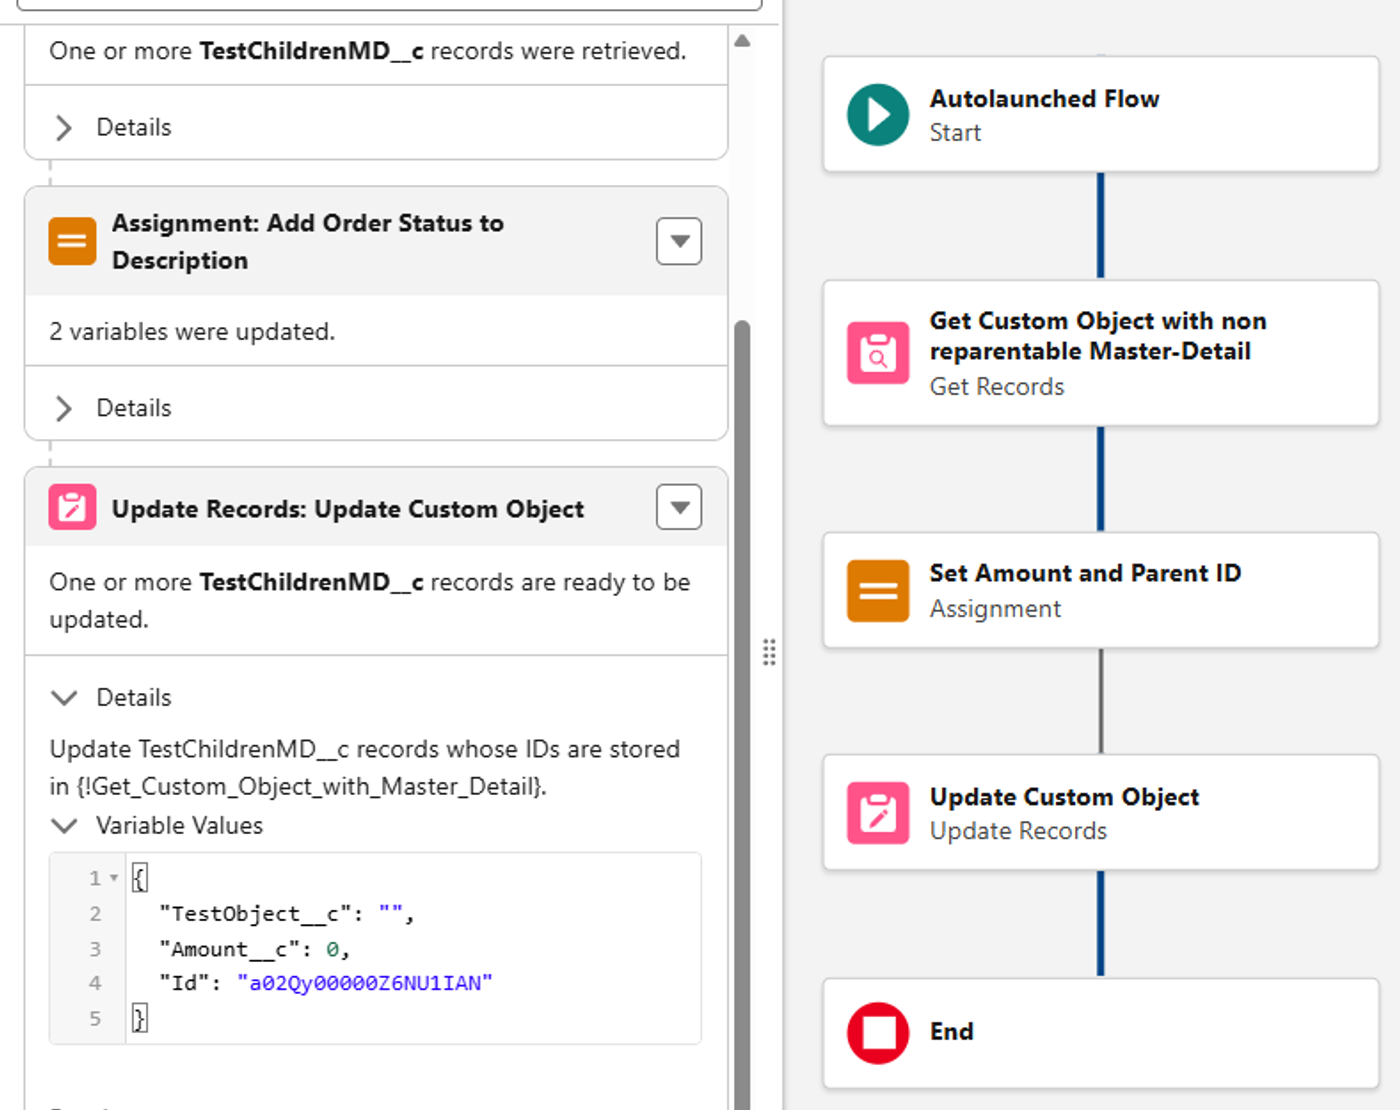The image size is (1400, 1110).
Task: Click the 'records were retrieved' message
Action: tap(368, 51)
